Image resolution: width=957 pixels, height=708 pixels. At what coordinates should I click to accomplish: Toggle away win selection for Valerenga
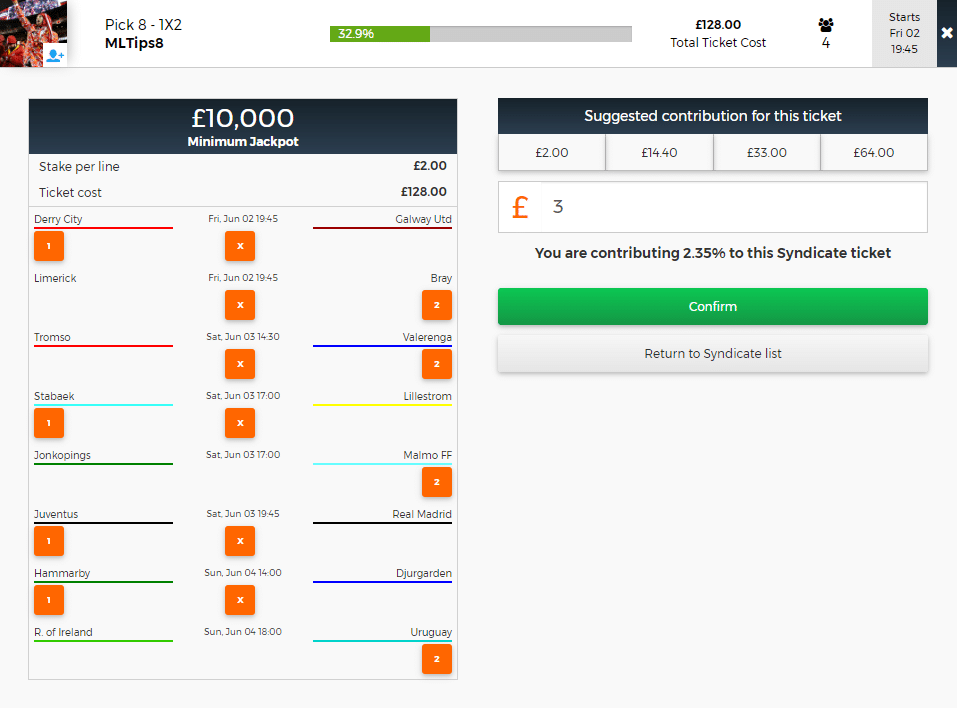pyautogui.click(x=436, y=364)
